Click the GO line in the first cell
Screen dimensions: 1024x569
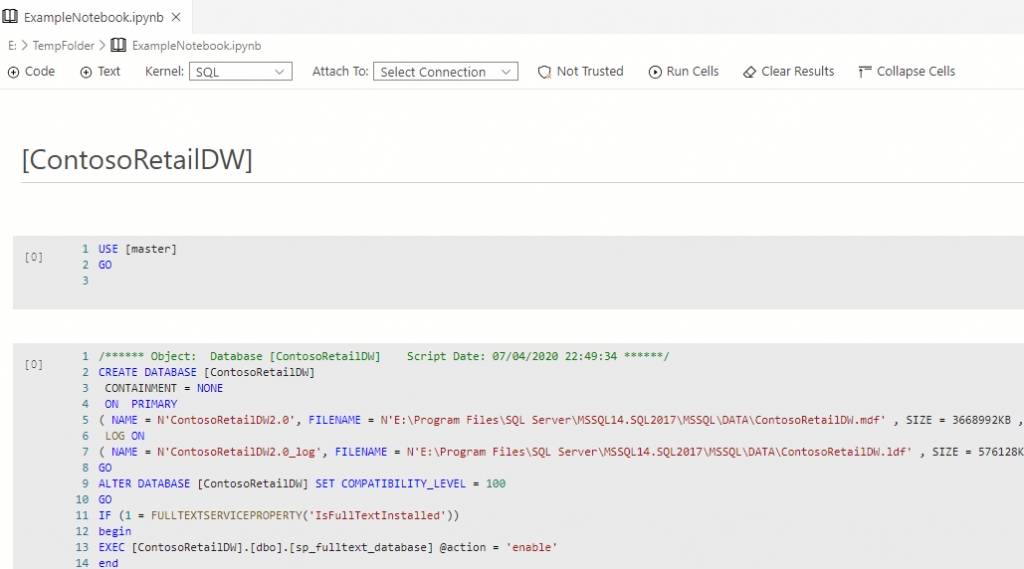pyautogui.click(x=105, y=265)
